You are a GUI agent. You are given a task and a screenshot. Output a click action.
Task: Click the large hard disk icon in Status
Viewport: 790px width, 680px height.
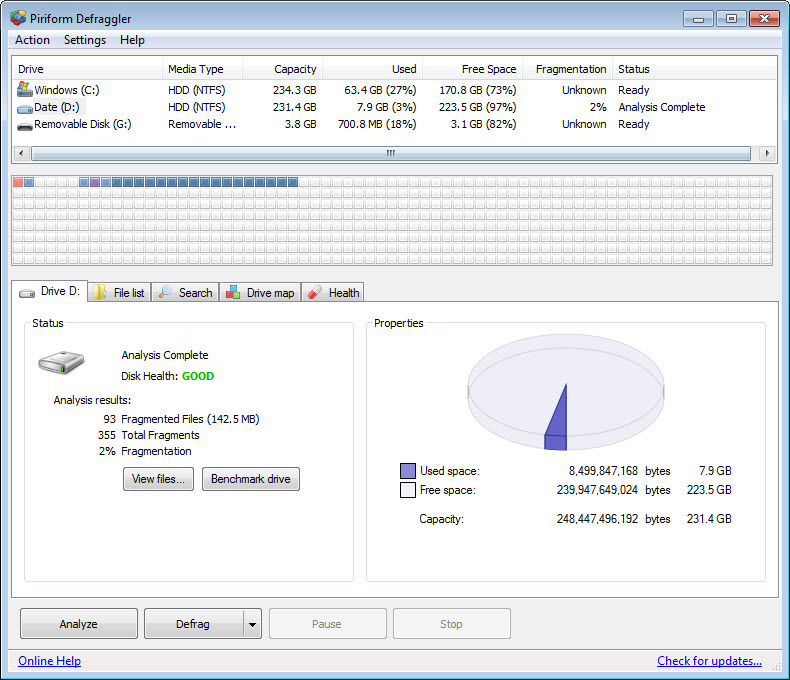61,363
